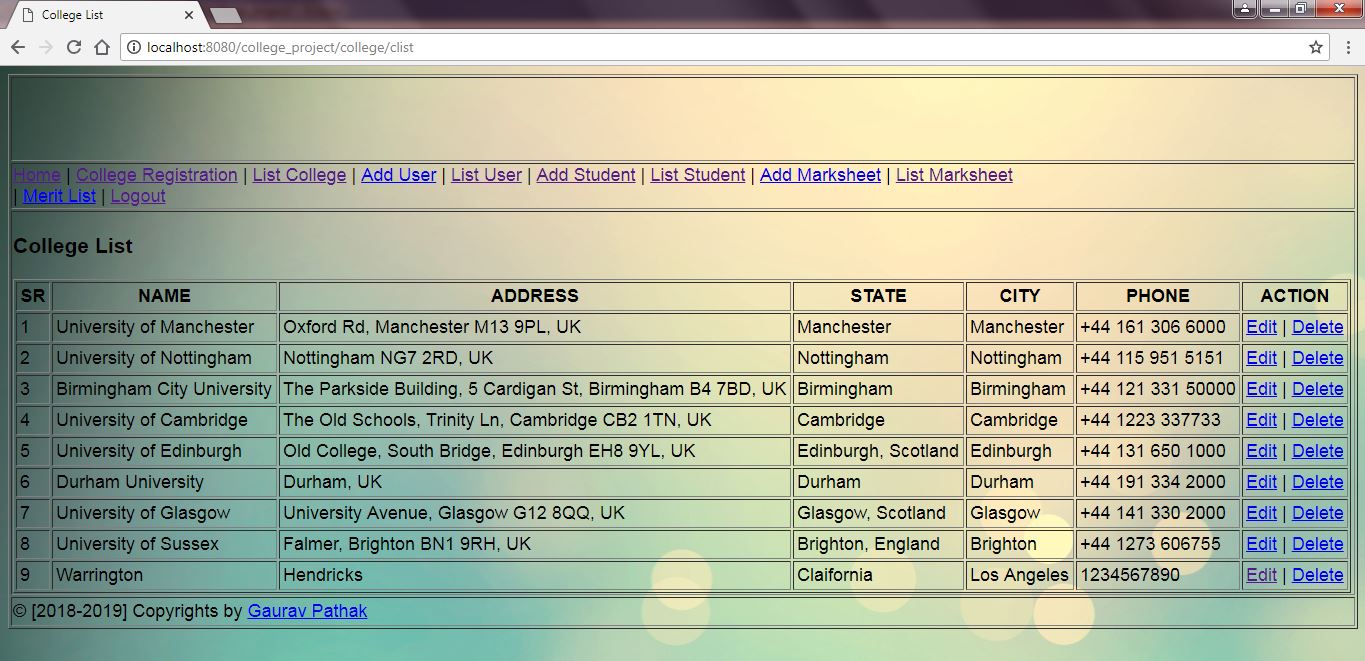Click the browser profile icon at top right
The image size is (1365, 661).
point(1243,9)
